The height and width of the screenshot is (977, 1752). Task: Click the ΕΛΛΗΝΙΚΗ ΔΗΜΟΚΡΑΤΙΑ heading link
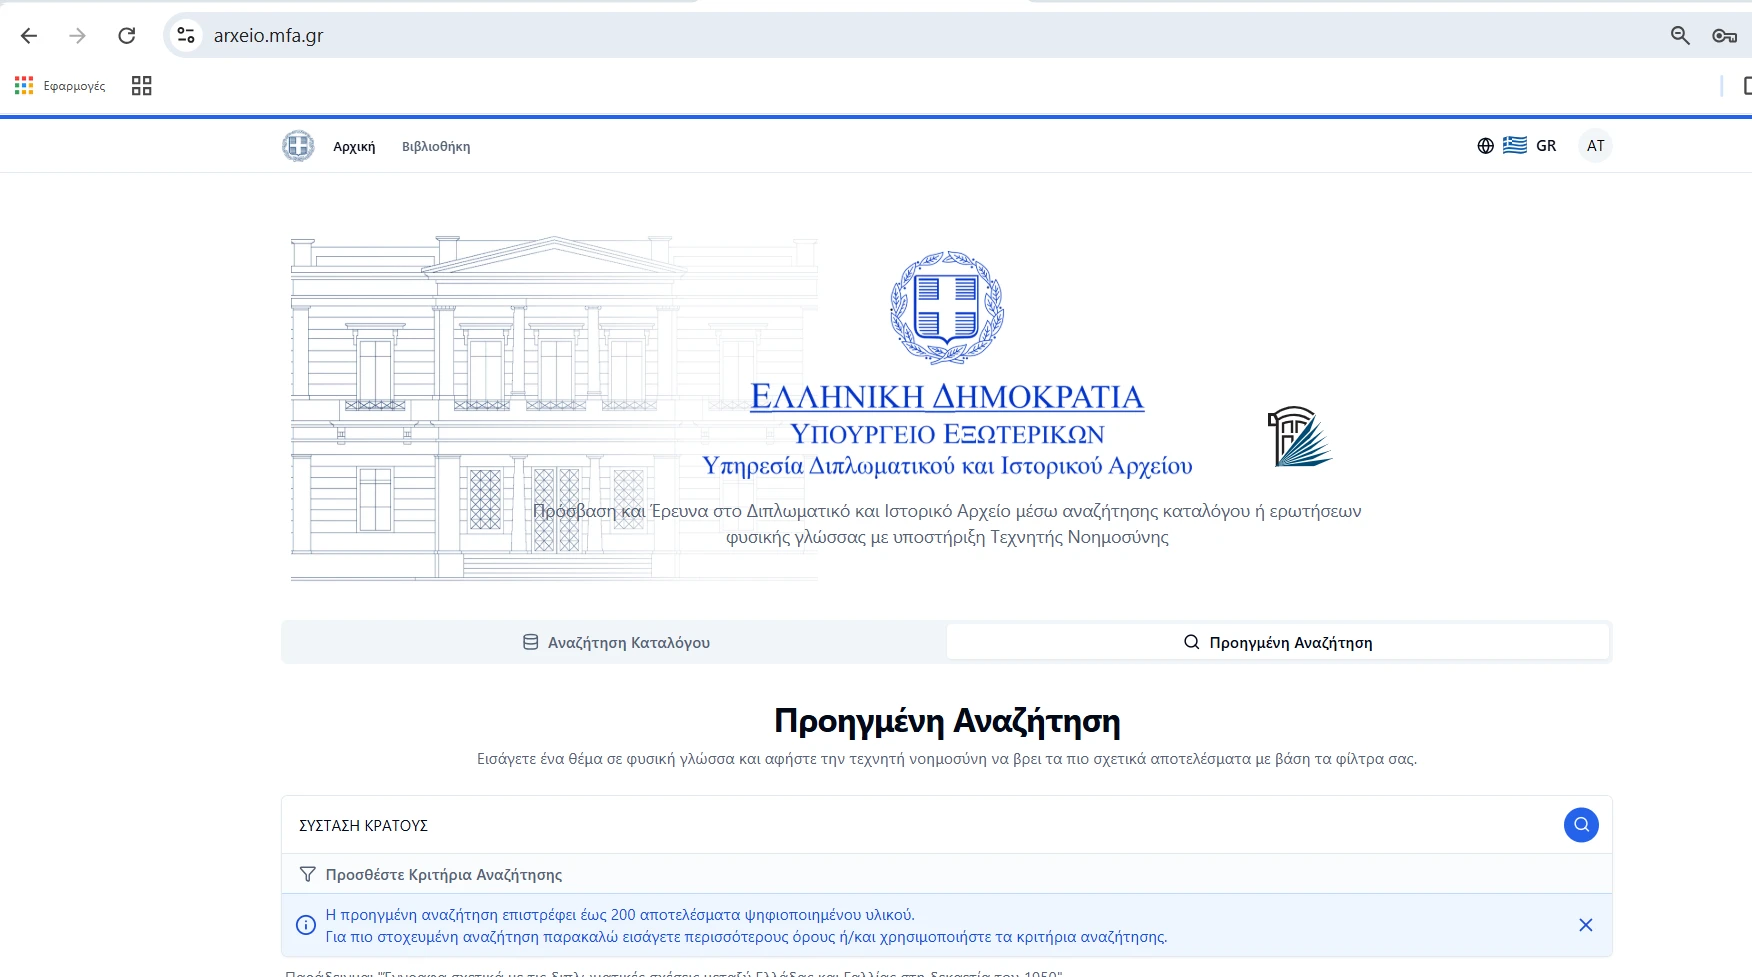[947, 397]
